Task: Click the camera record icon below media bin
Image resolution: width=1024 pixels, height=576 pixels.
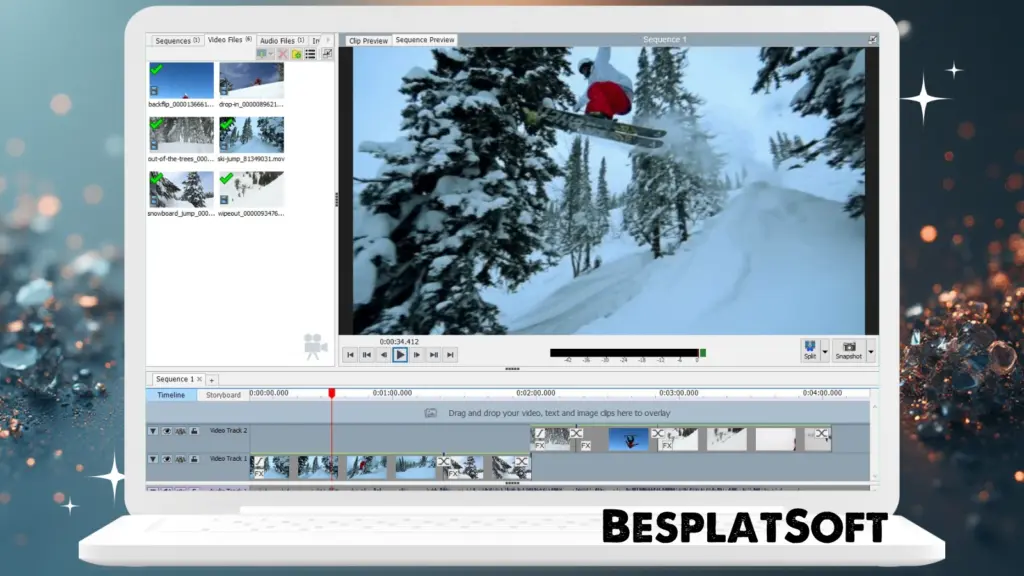Action: (315, 345)
